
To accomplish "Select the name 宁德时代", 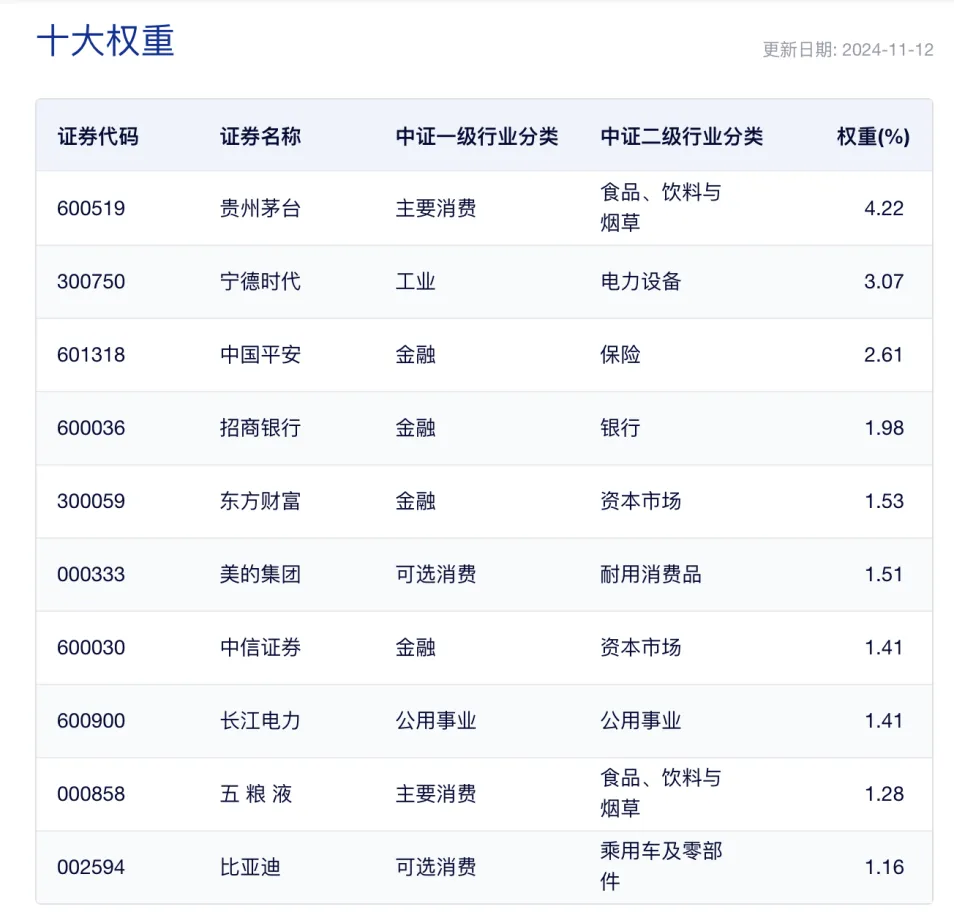I will 260,282.
